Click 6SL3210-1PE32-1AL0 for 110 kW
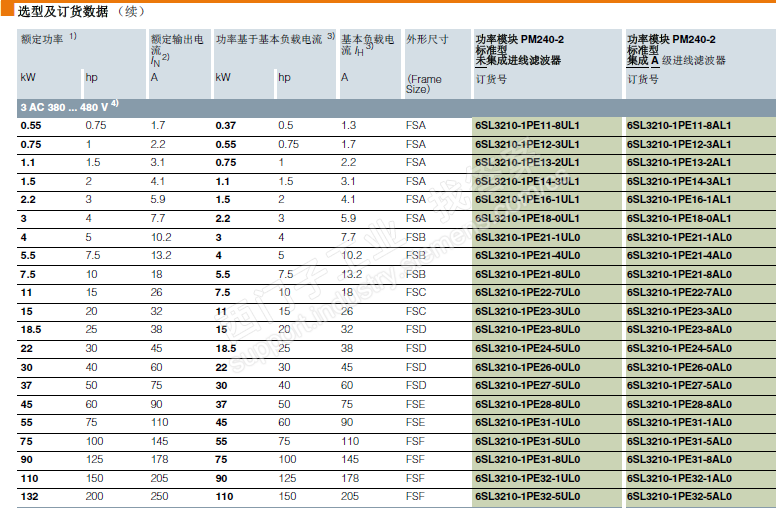This screenshot has width=779, height=508. click(679, 479)
